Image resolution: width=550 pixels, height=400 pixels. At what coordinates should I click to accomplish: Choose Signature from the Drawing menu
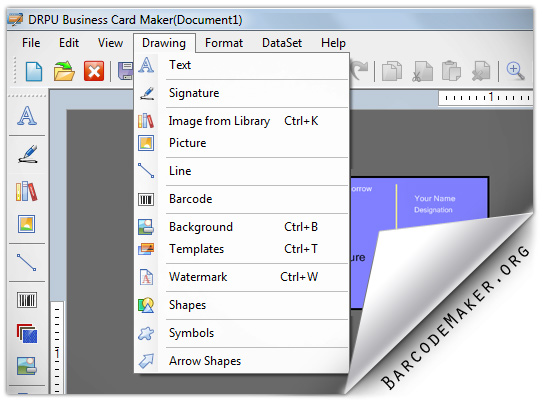click(242, 93)
